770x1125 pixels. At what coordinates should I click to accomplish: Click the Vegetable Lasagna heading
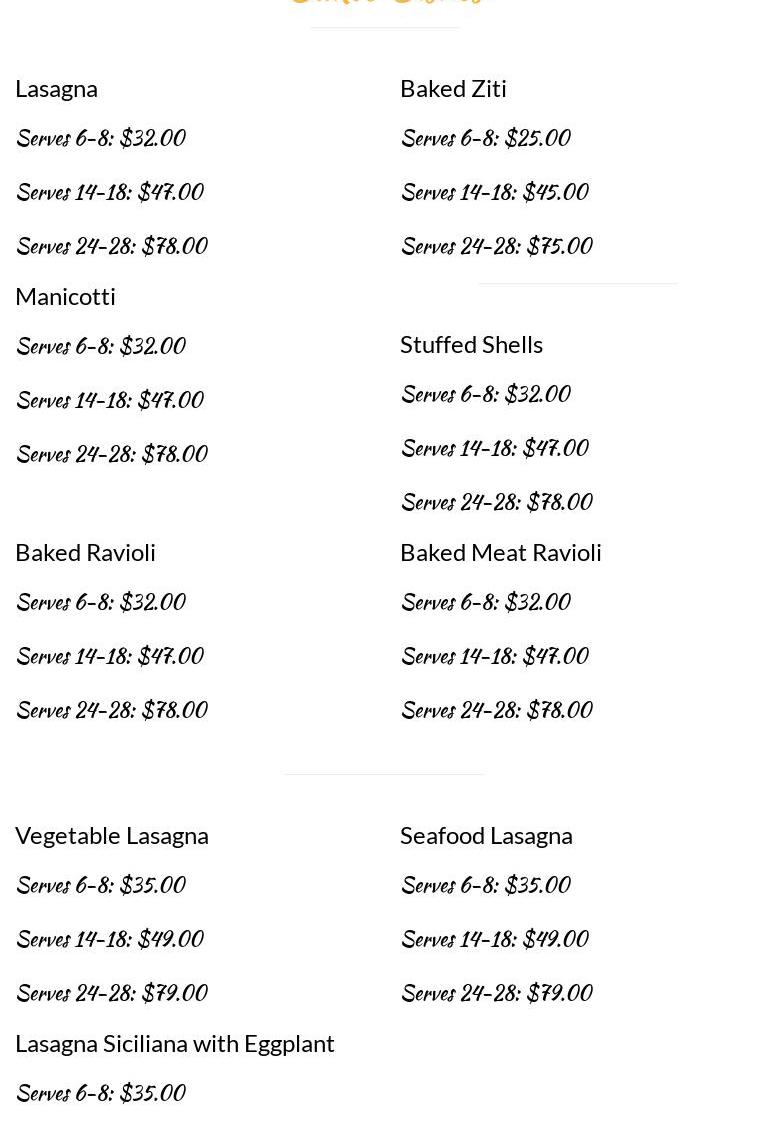112,835
